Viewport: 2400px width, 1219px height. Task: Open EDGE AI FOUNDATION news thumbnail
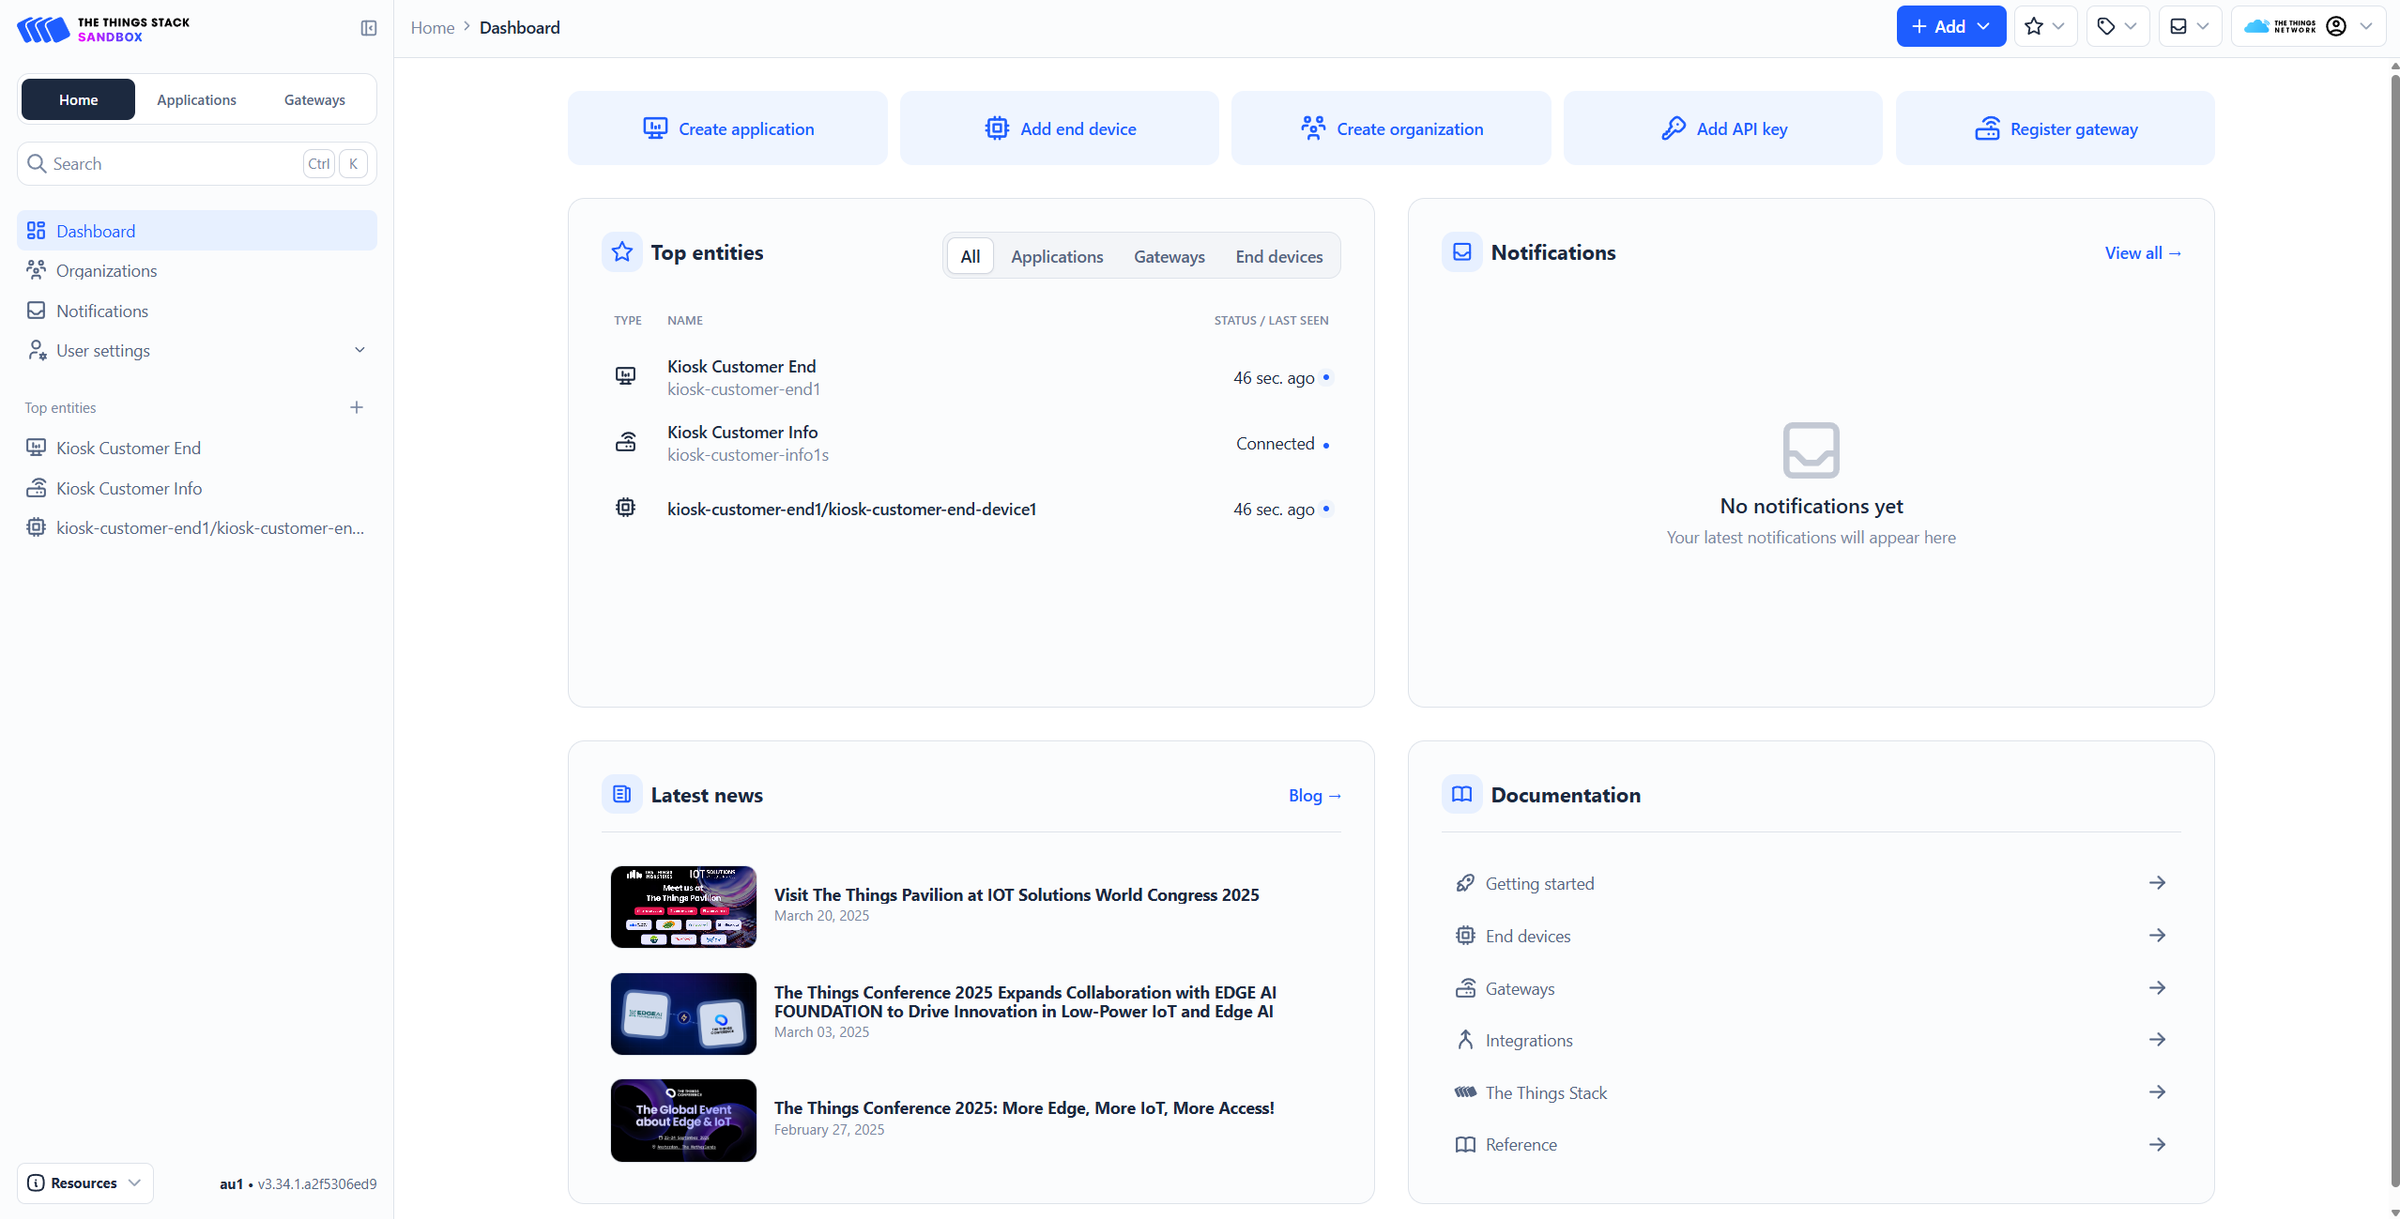pos(684,1014)
